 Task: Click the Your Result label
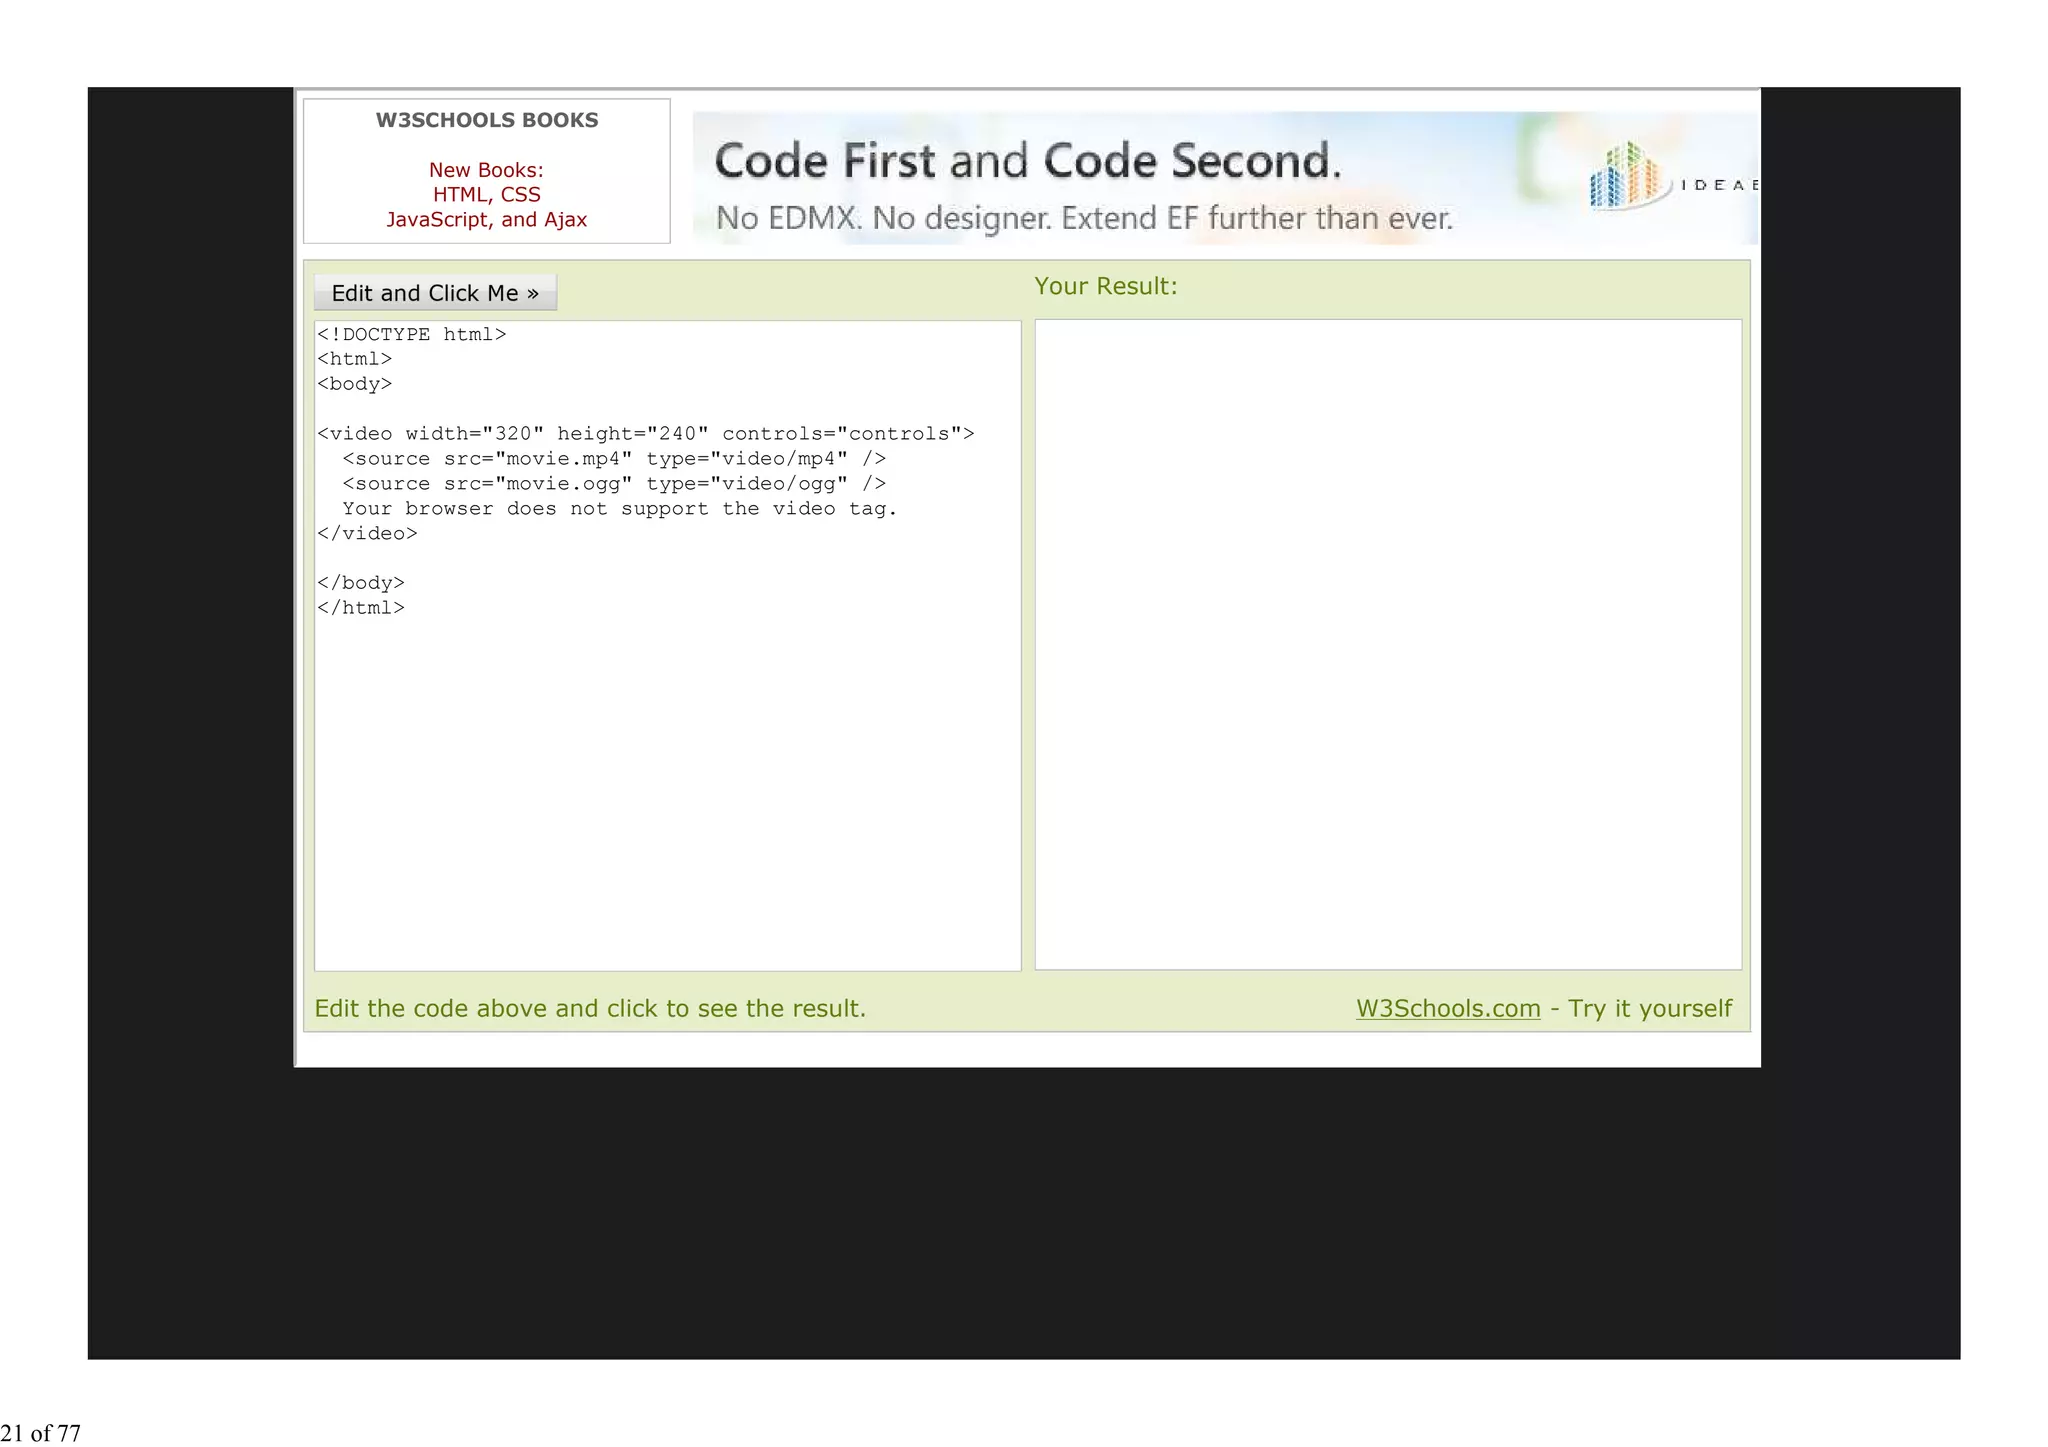pos(1105,286)
